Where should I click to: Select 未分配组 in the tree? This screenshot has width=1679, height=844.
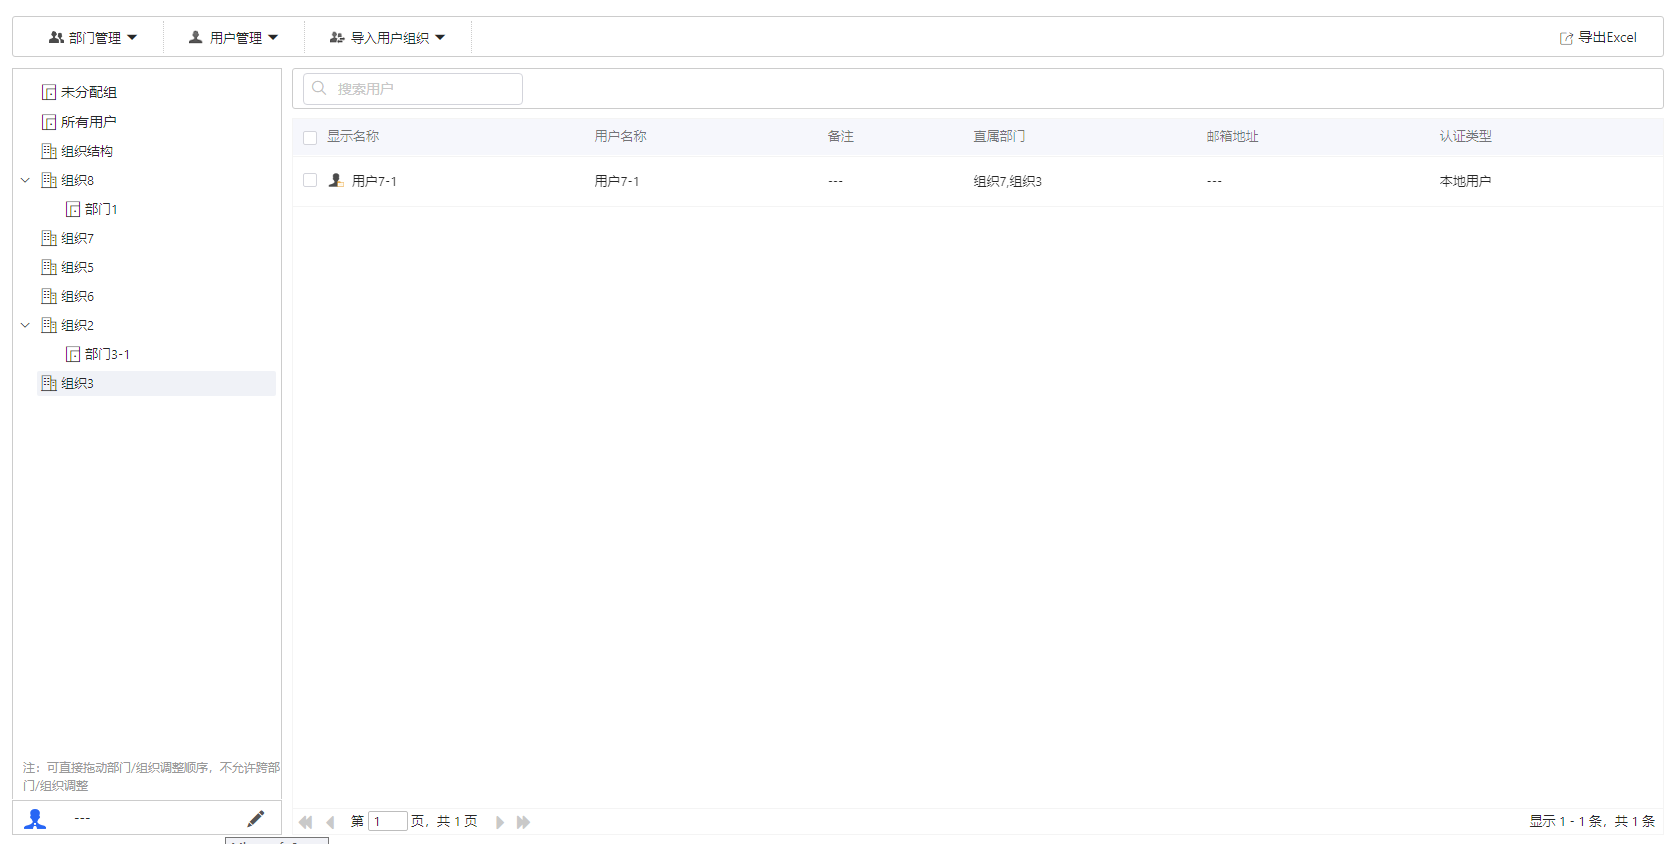click(x=89, y=92)
